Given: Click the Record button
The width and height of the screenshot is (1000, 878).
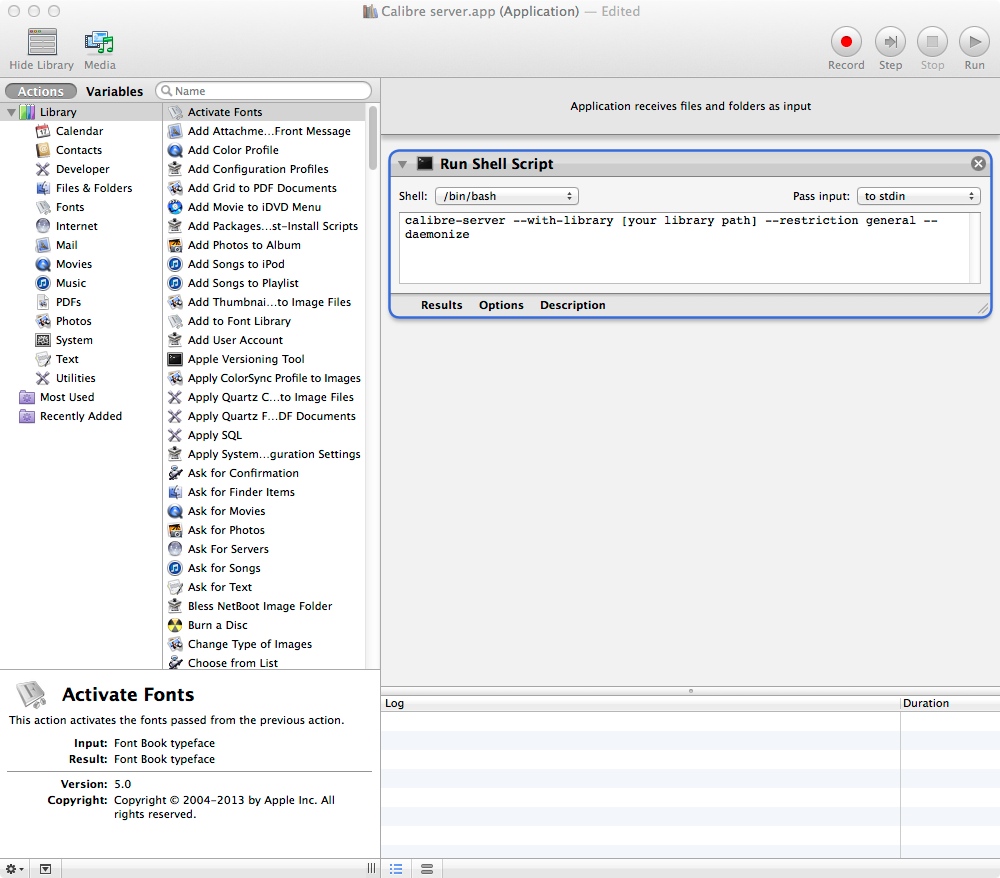Looking at the screenshot, I should [x=846, y=42].
